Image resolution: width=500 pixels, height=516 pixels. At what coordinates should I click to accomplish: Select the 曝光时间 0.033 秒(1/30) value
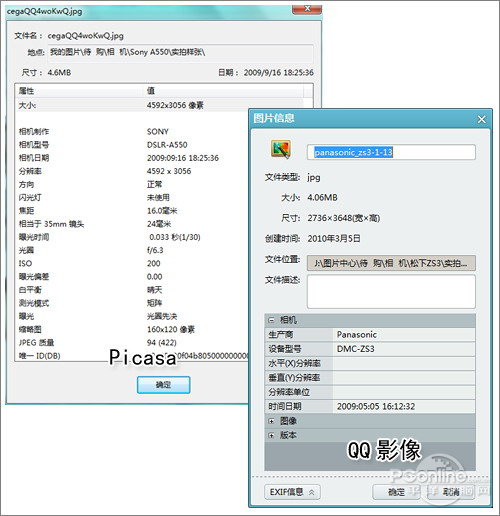(x=174, y=237)
